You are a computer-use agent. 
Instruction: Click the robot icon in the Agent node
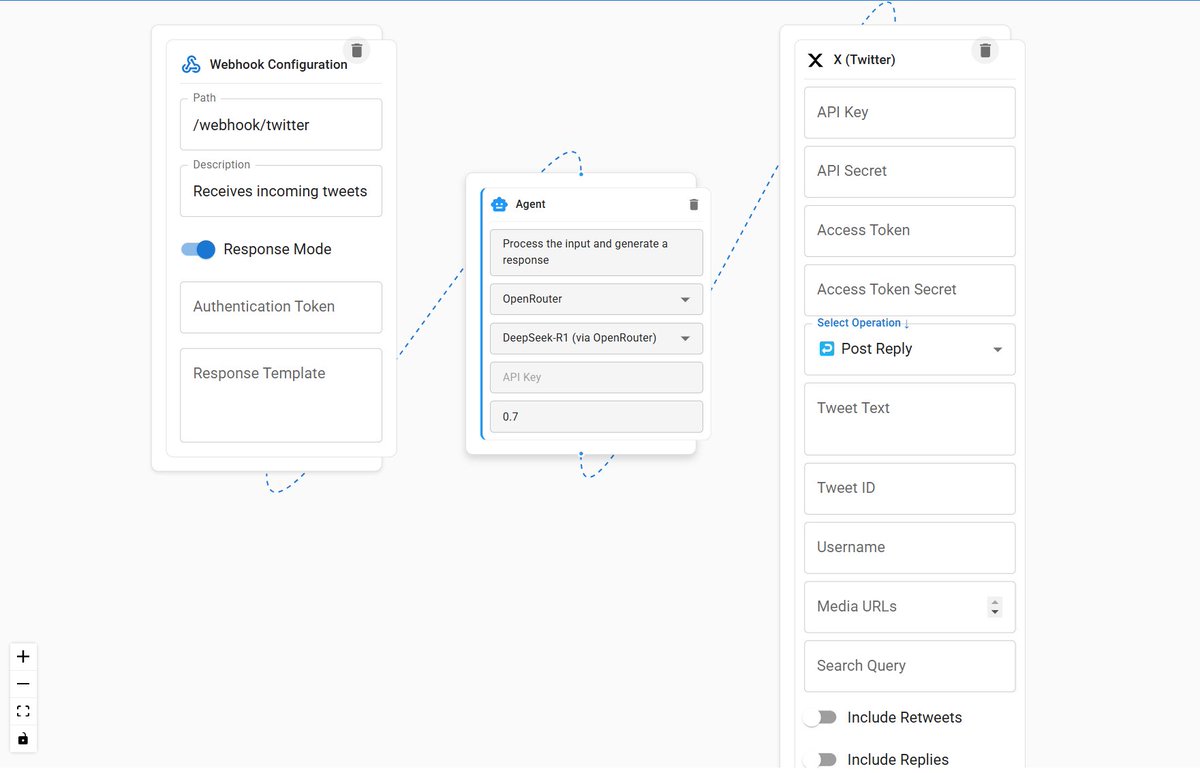(499, 204)
